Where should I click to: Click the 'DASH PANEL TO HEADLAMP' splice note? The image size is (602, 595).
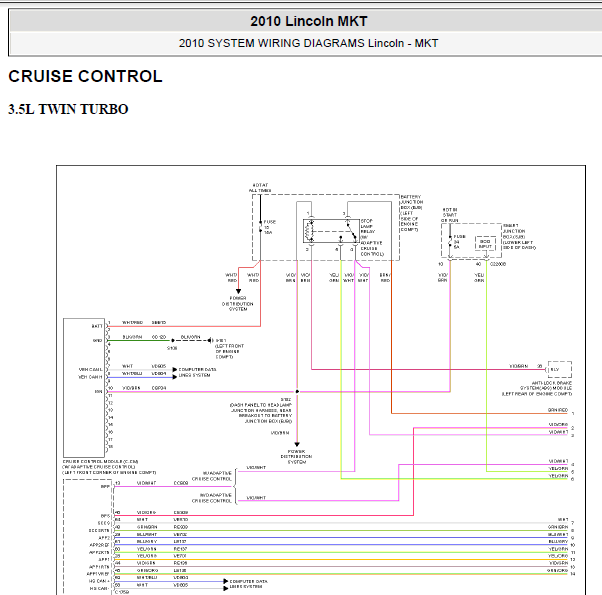261,413
